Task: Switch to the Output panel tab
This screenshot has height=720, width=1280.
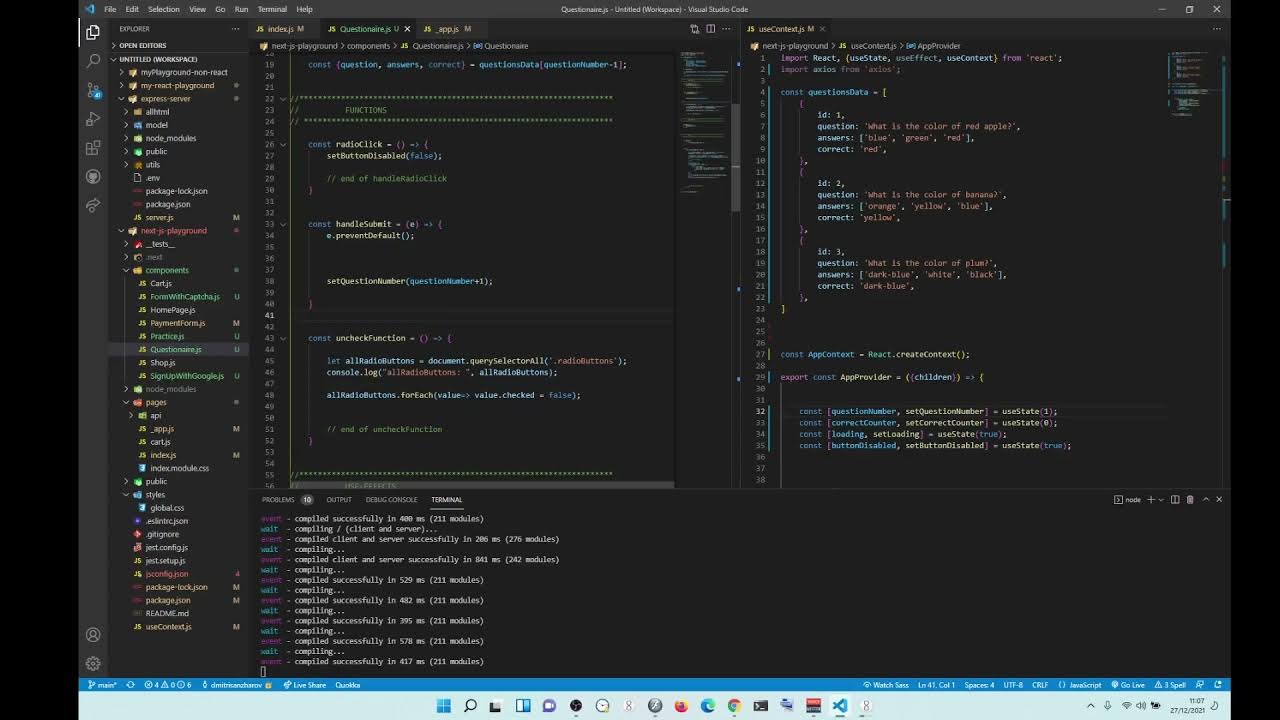Action: tap(339, 499)
